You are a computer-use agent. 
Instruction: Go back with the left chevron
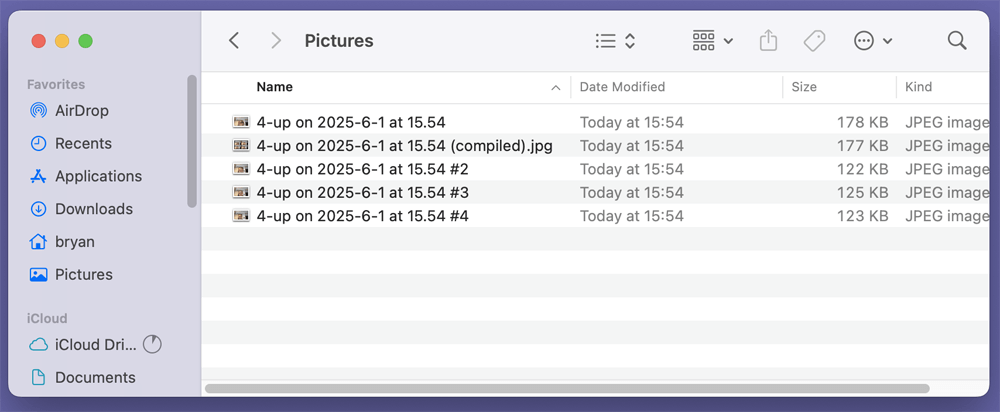(x=234, y=41)
